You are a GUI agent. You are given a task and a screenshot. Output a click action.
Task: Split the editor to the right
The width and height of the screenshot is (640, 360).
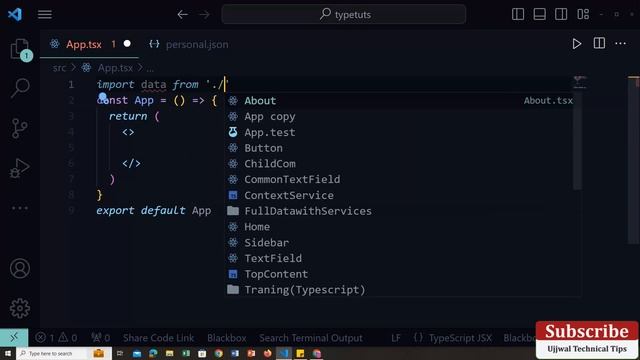(x=599, y=43)
